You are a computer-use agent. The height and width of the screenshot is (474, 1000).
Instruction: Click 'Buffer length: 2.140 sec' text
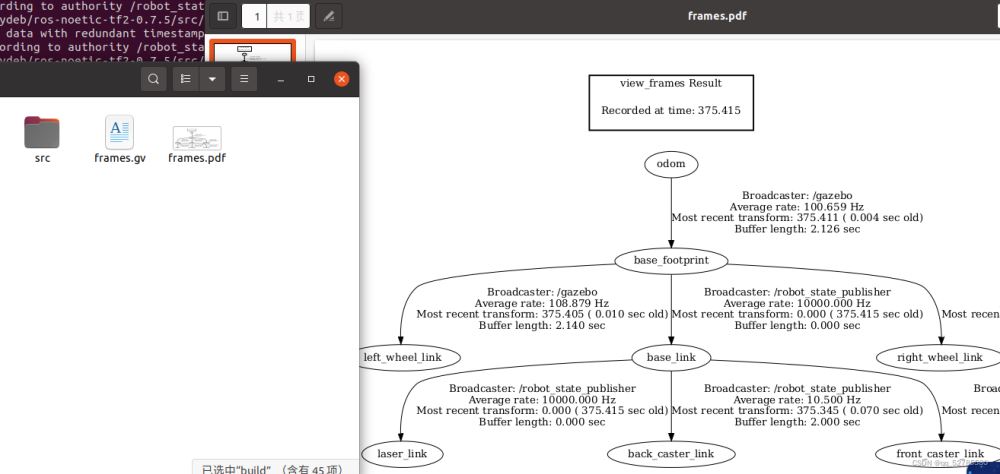(542, 325)
